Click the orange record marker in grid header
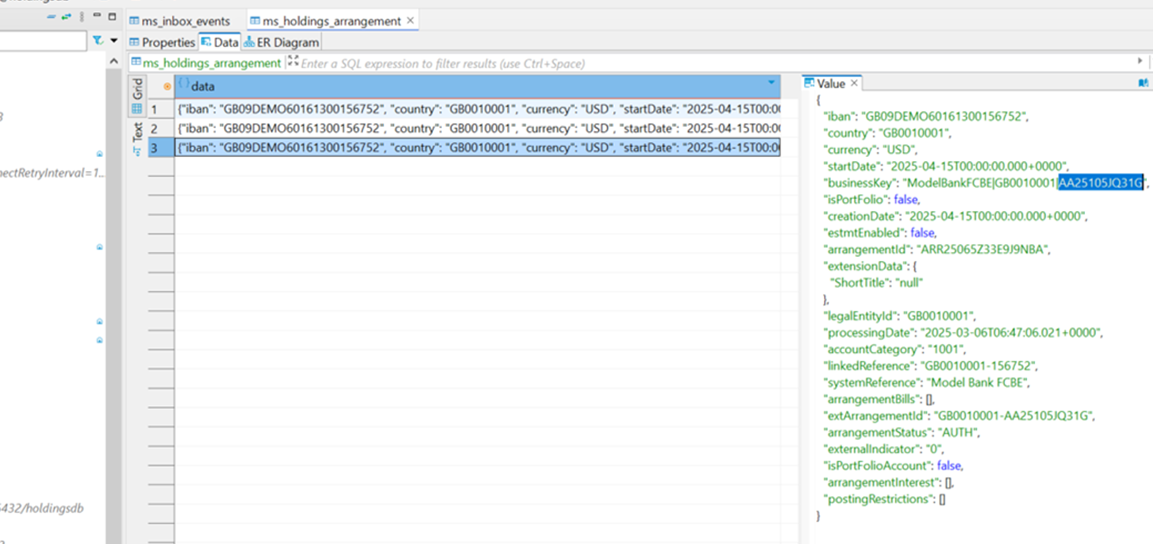 point(166,86)
